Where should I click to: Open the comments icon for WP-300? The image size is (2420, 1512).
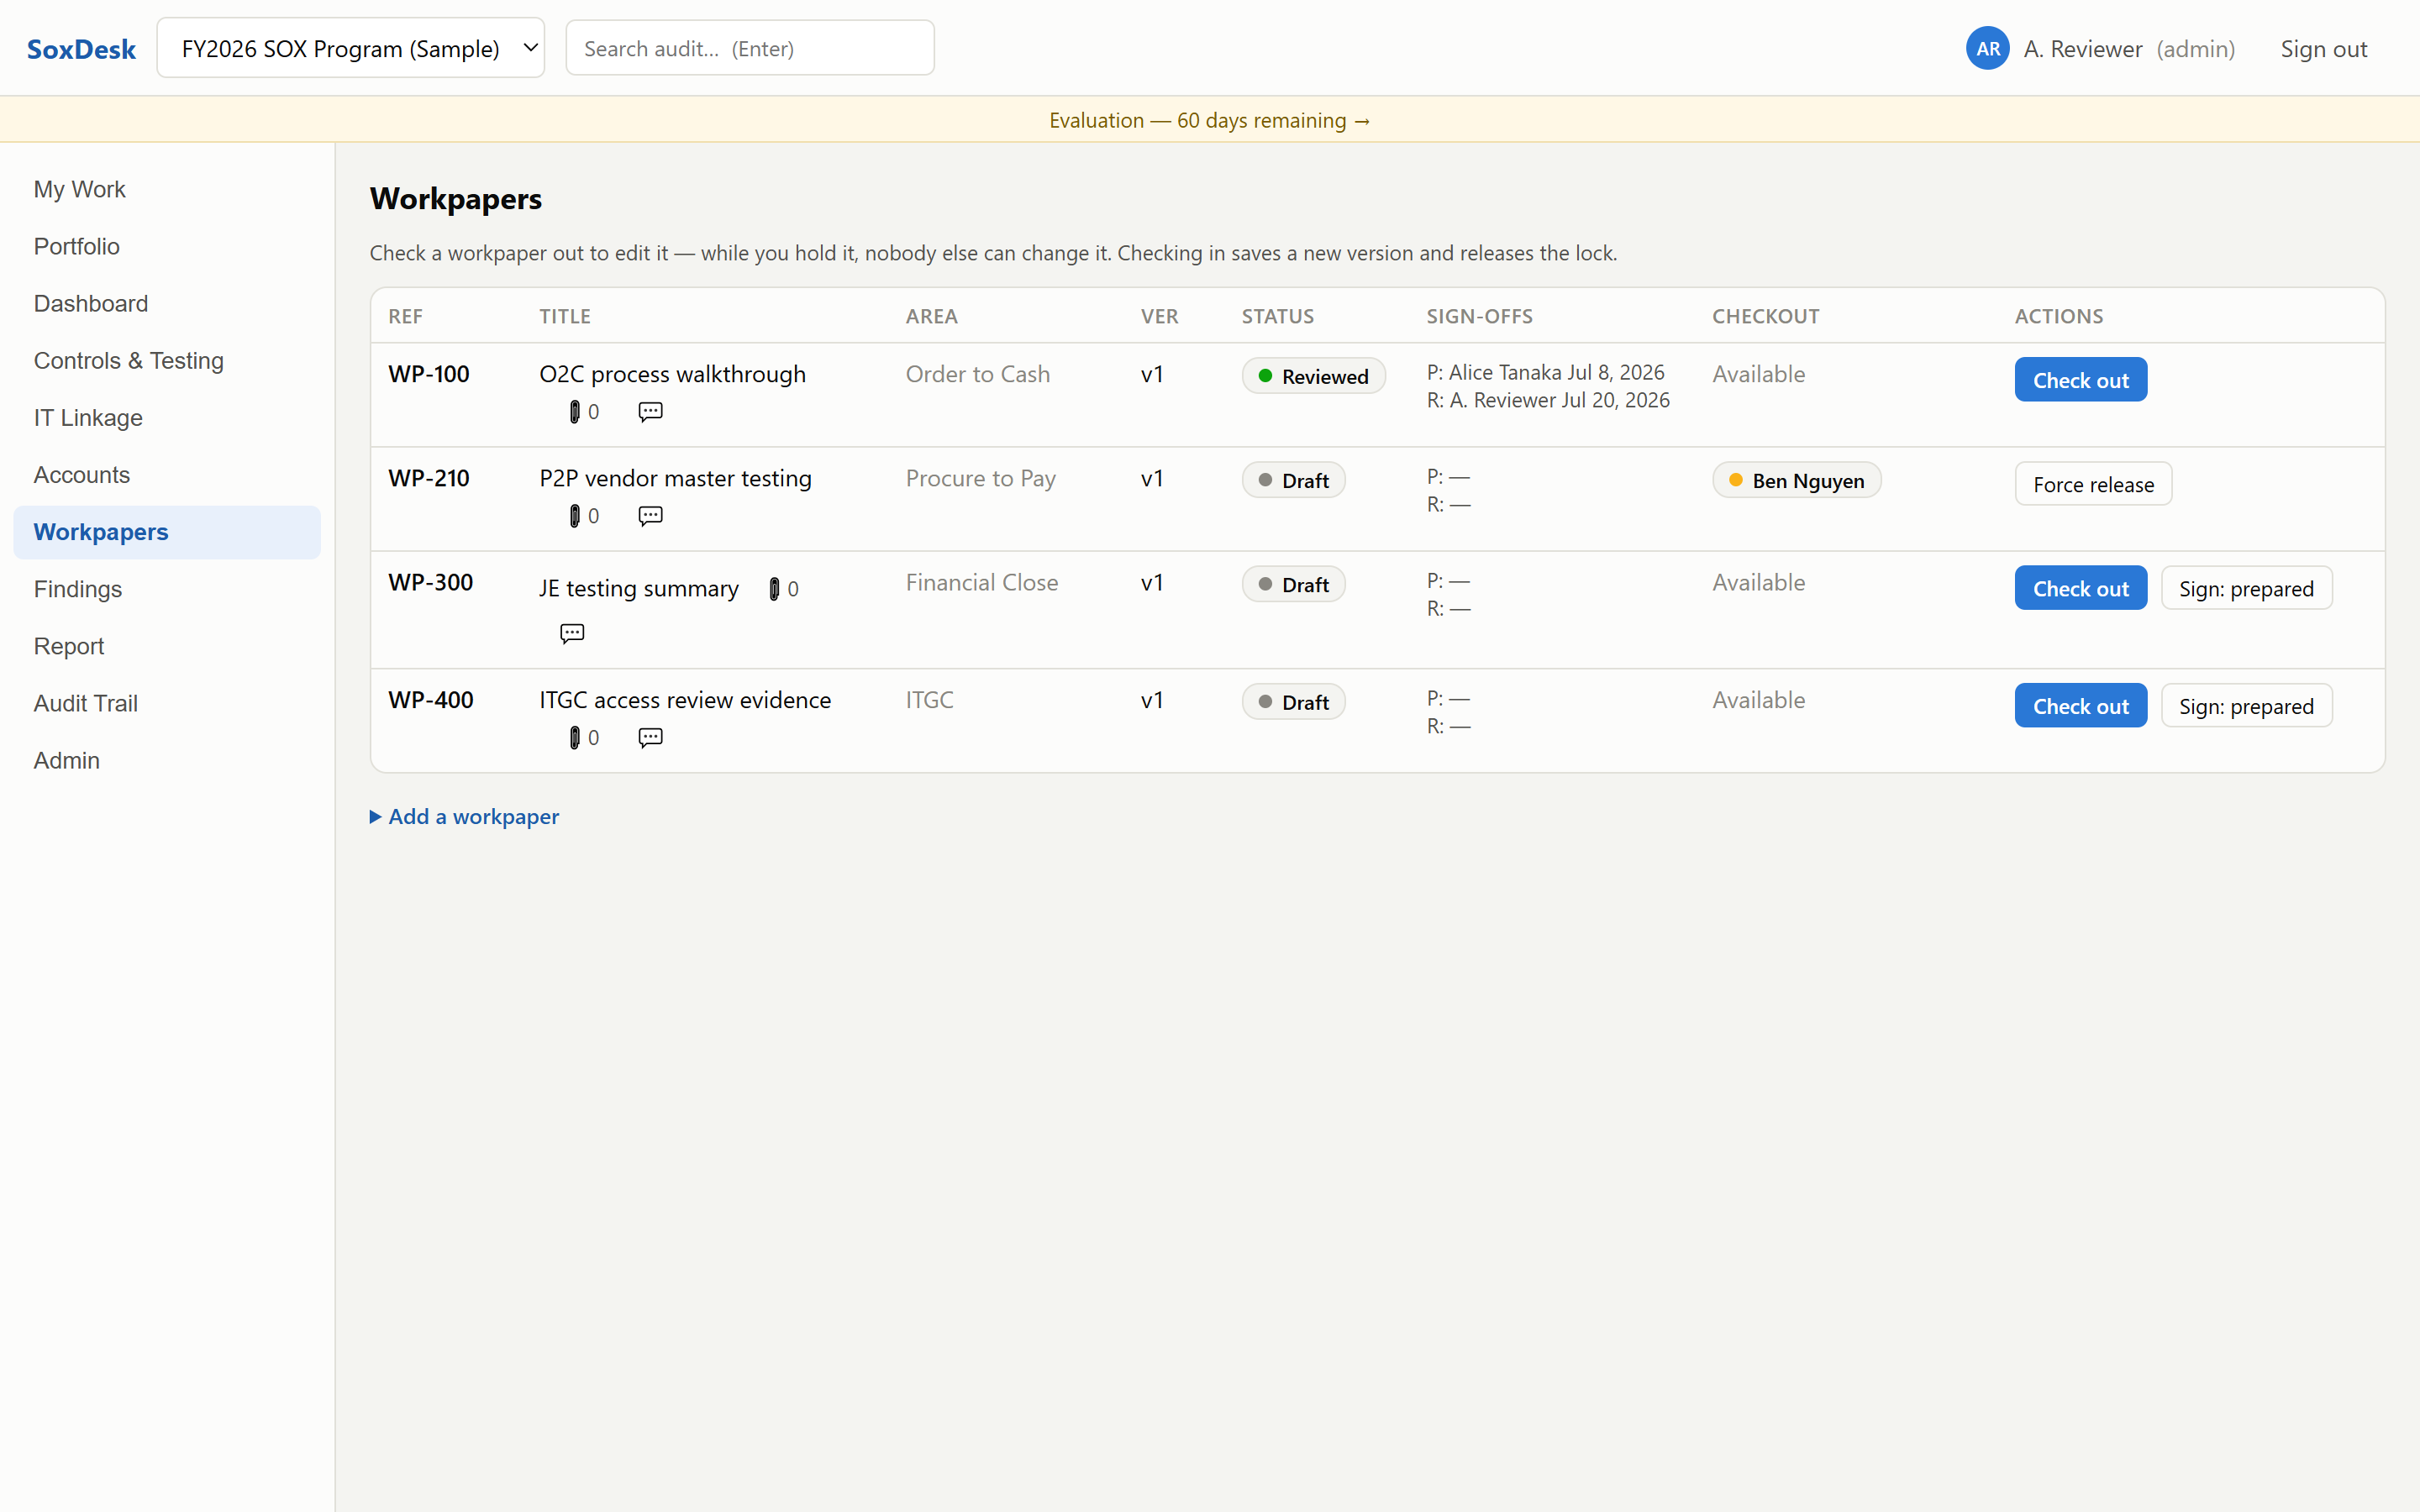(572, 633)
